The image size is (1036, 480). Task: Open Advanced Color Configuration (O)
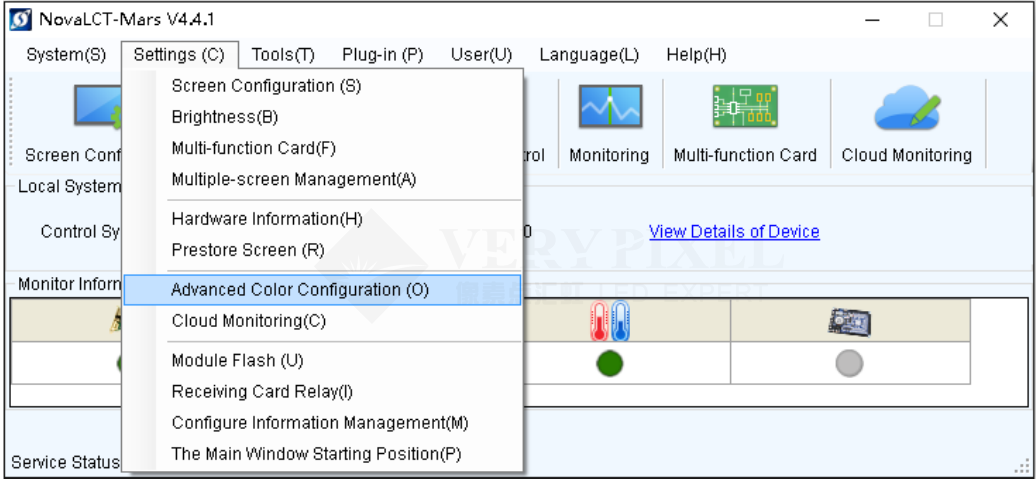click(x=322, y=290)
